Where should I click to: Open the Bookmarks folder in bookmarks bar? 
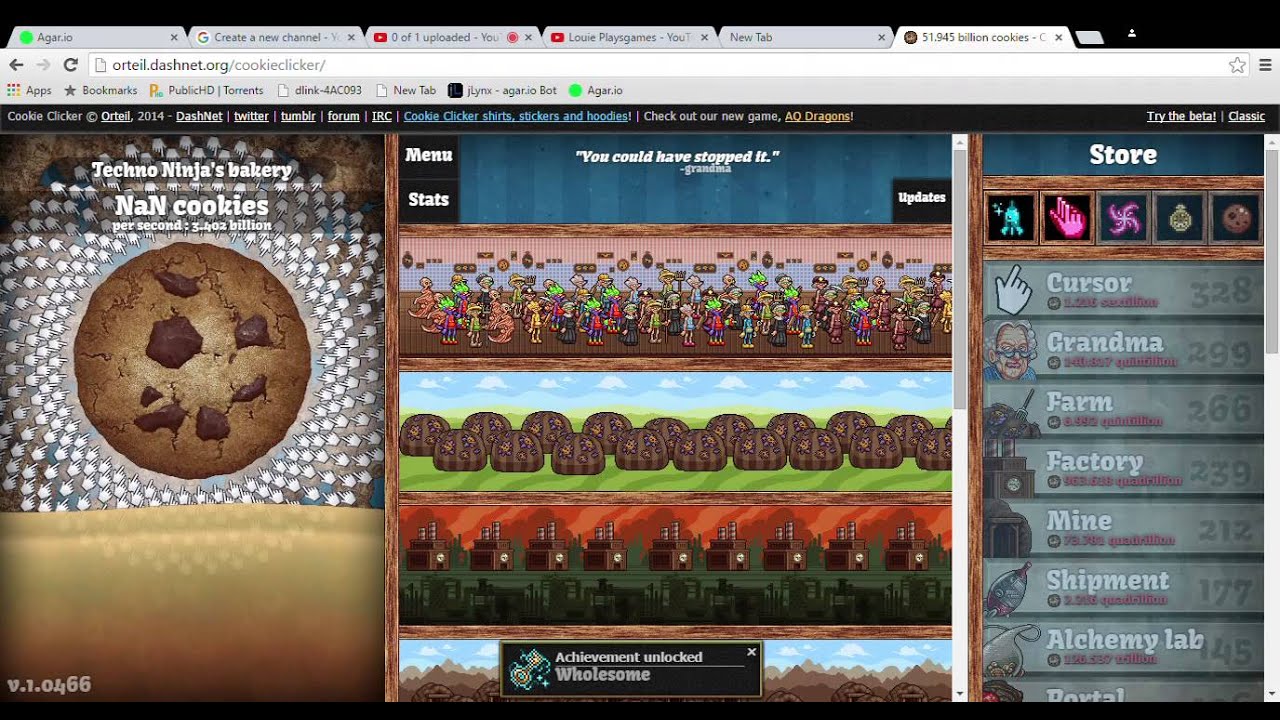101,90
